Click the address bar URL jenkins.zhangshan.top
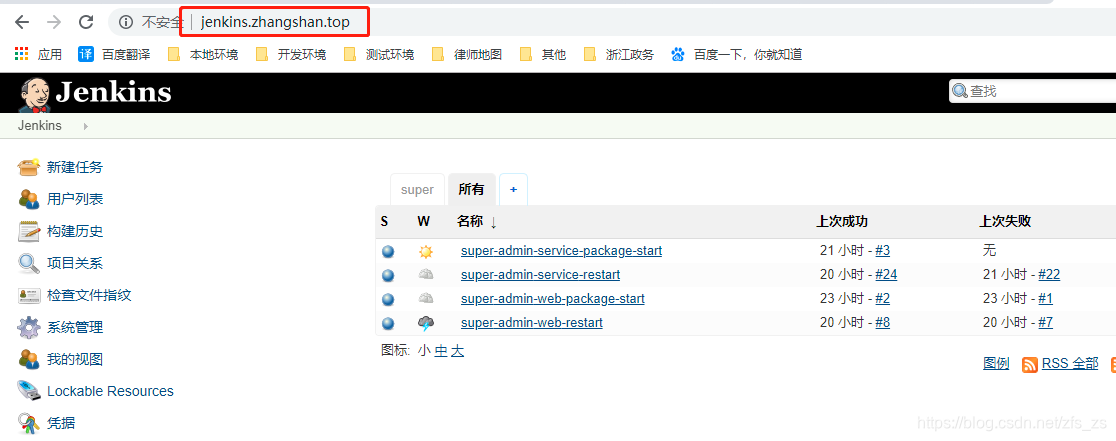This screenshot has width=1116, height=441. (275, 22)
